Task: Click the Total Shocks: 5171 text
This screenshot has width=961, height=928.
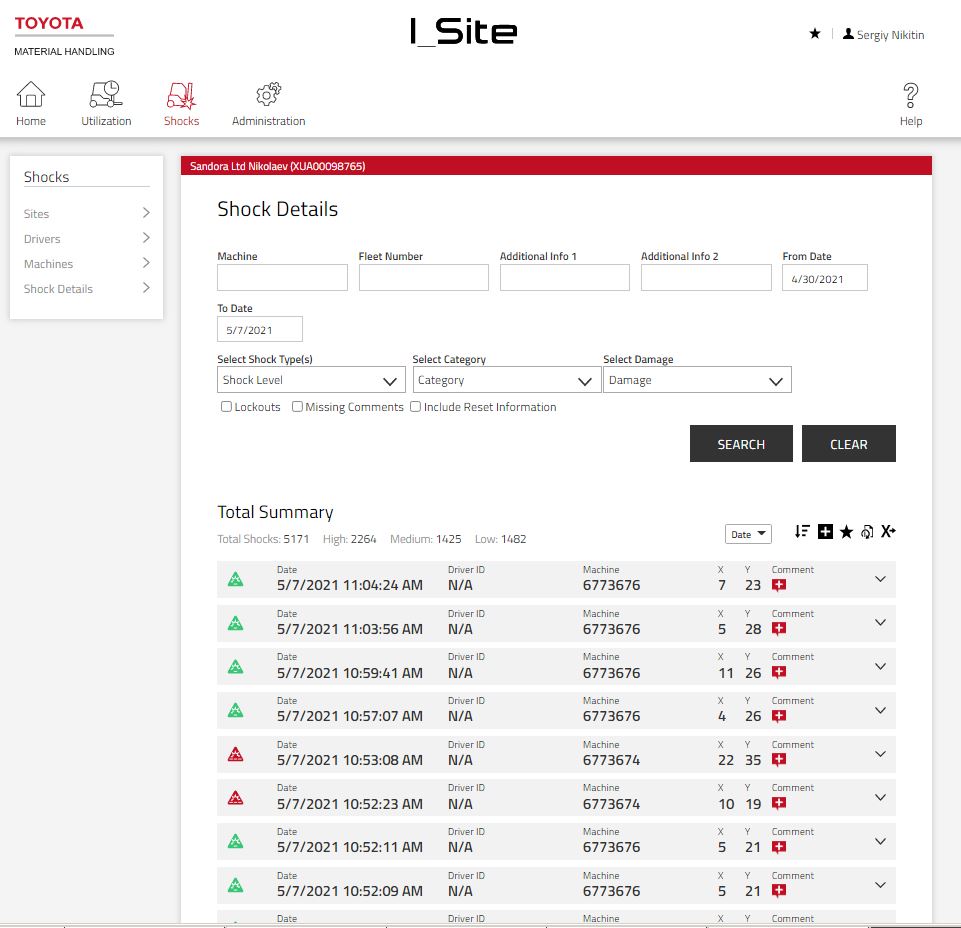Action: [263, 539]
